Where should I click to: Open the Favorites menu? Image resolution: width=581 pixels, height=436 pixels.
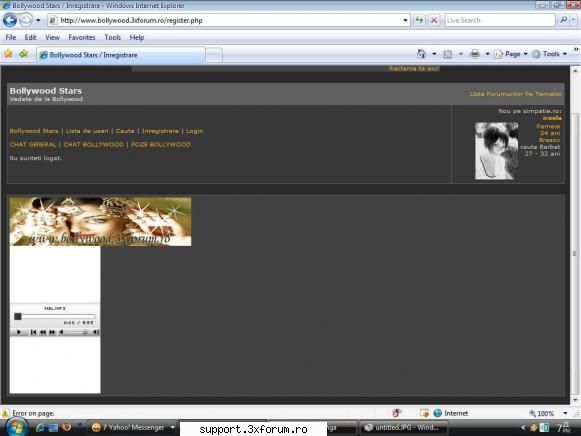point(82,37)
